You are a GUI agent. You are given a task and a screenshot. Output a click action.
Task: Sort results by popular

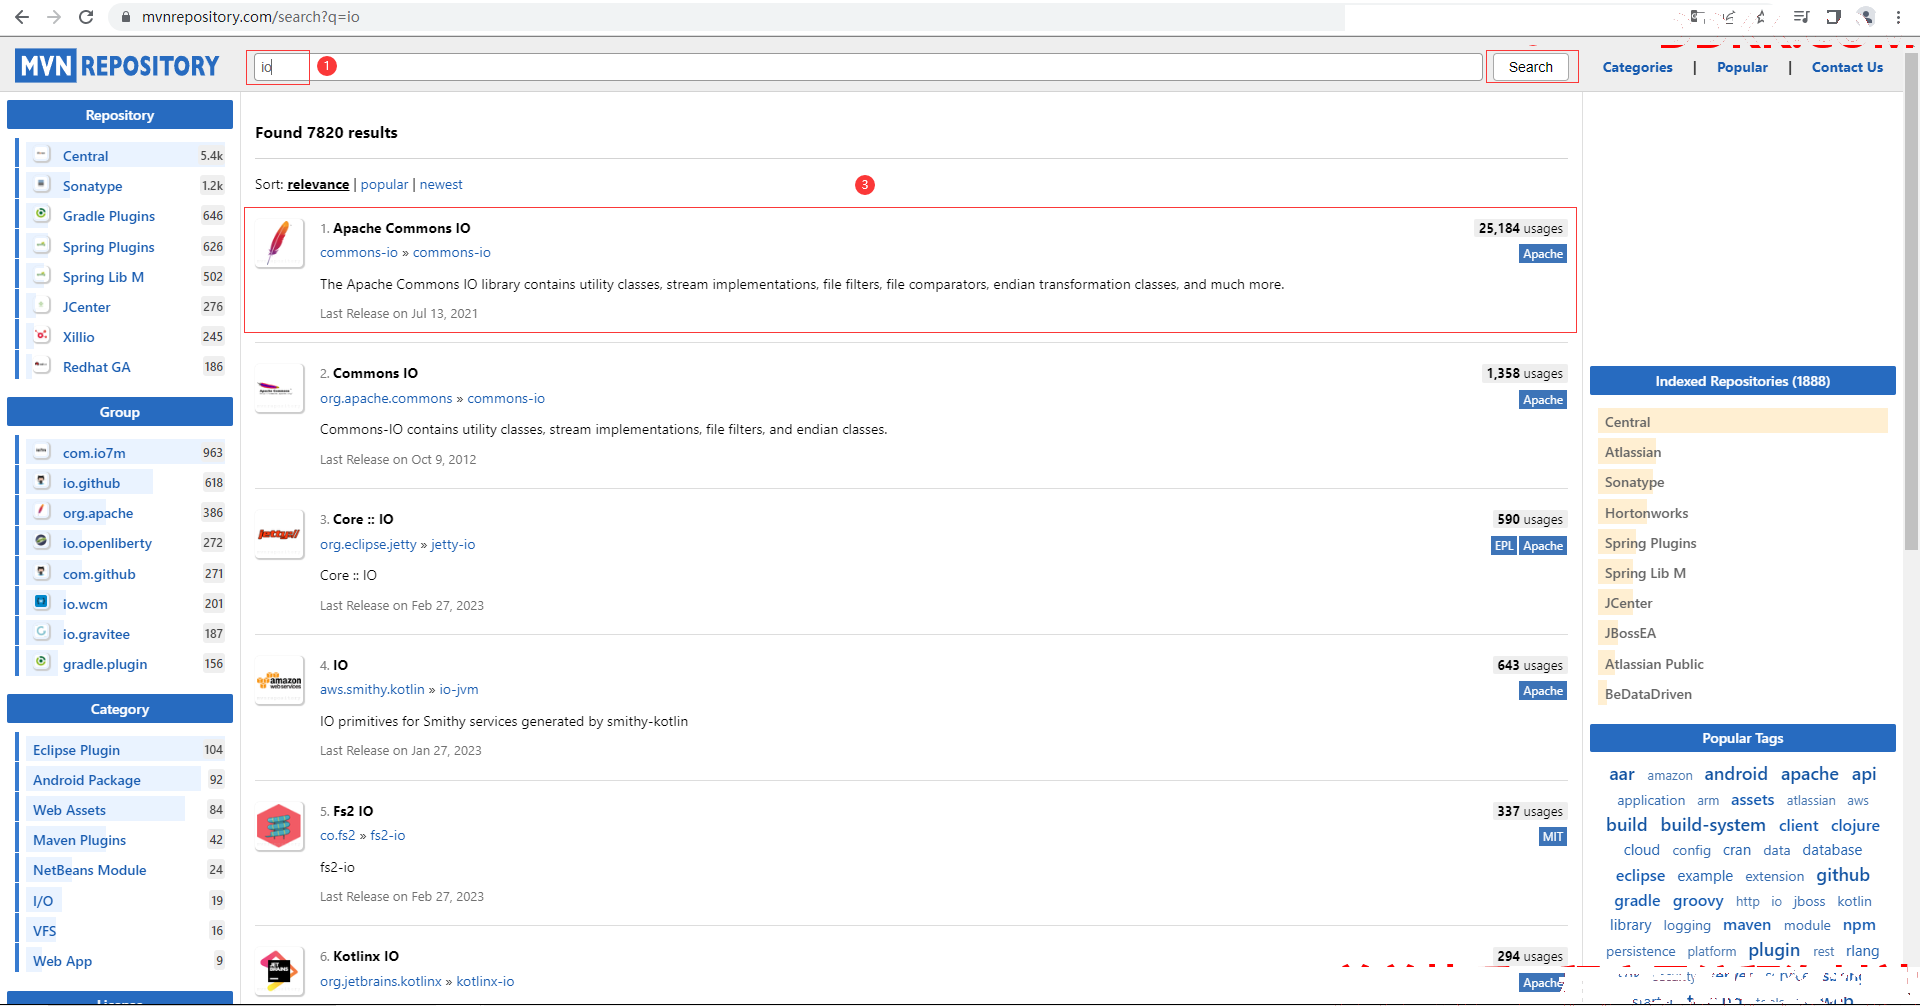click(x=384, y=184)
